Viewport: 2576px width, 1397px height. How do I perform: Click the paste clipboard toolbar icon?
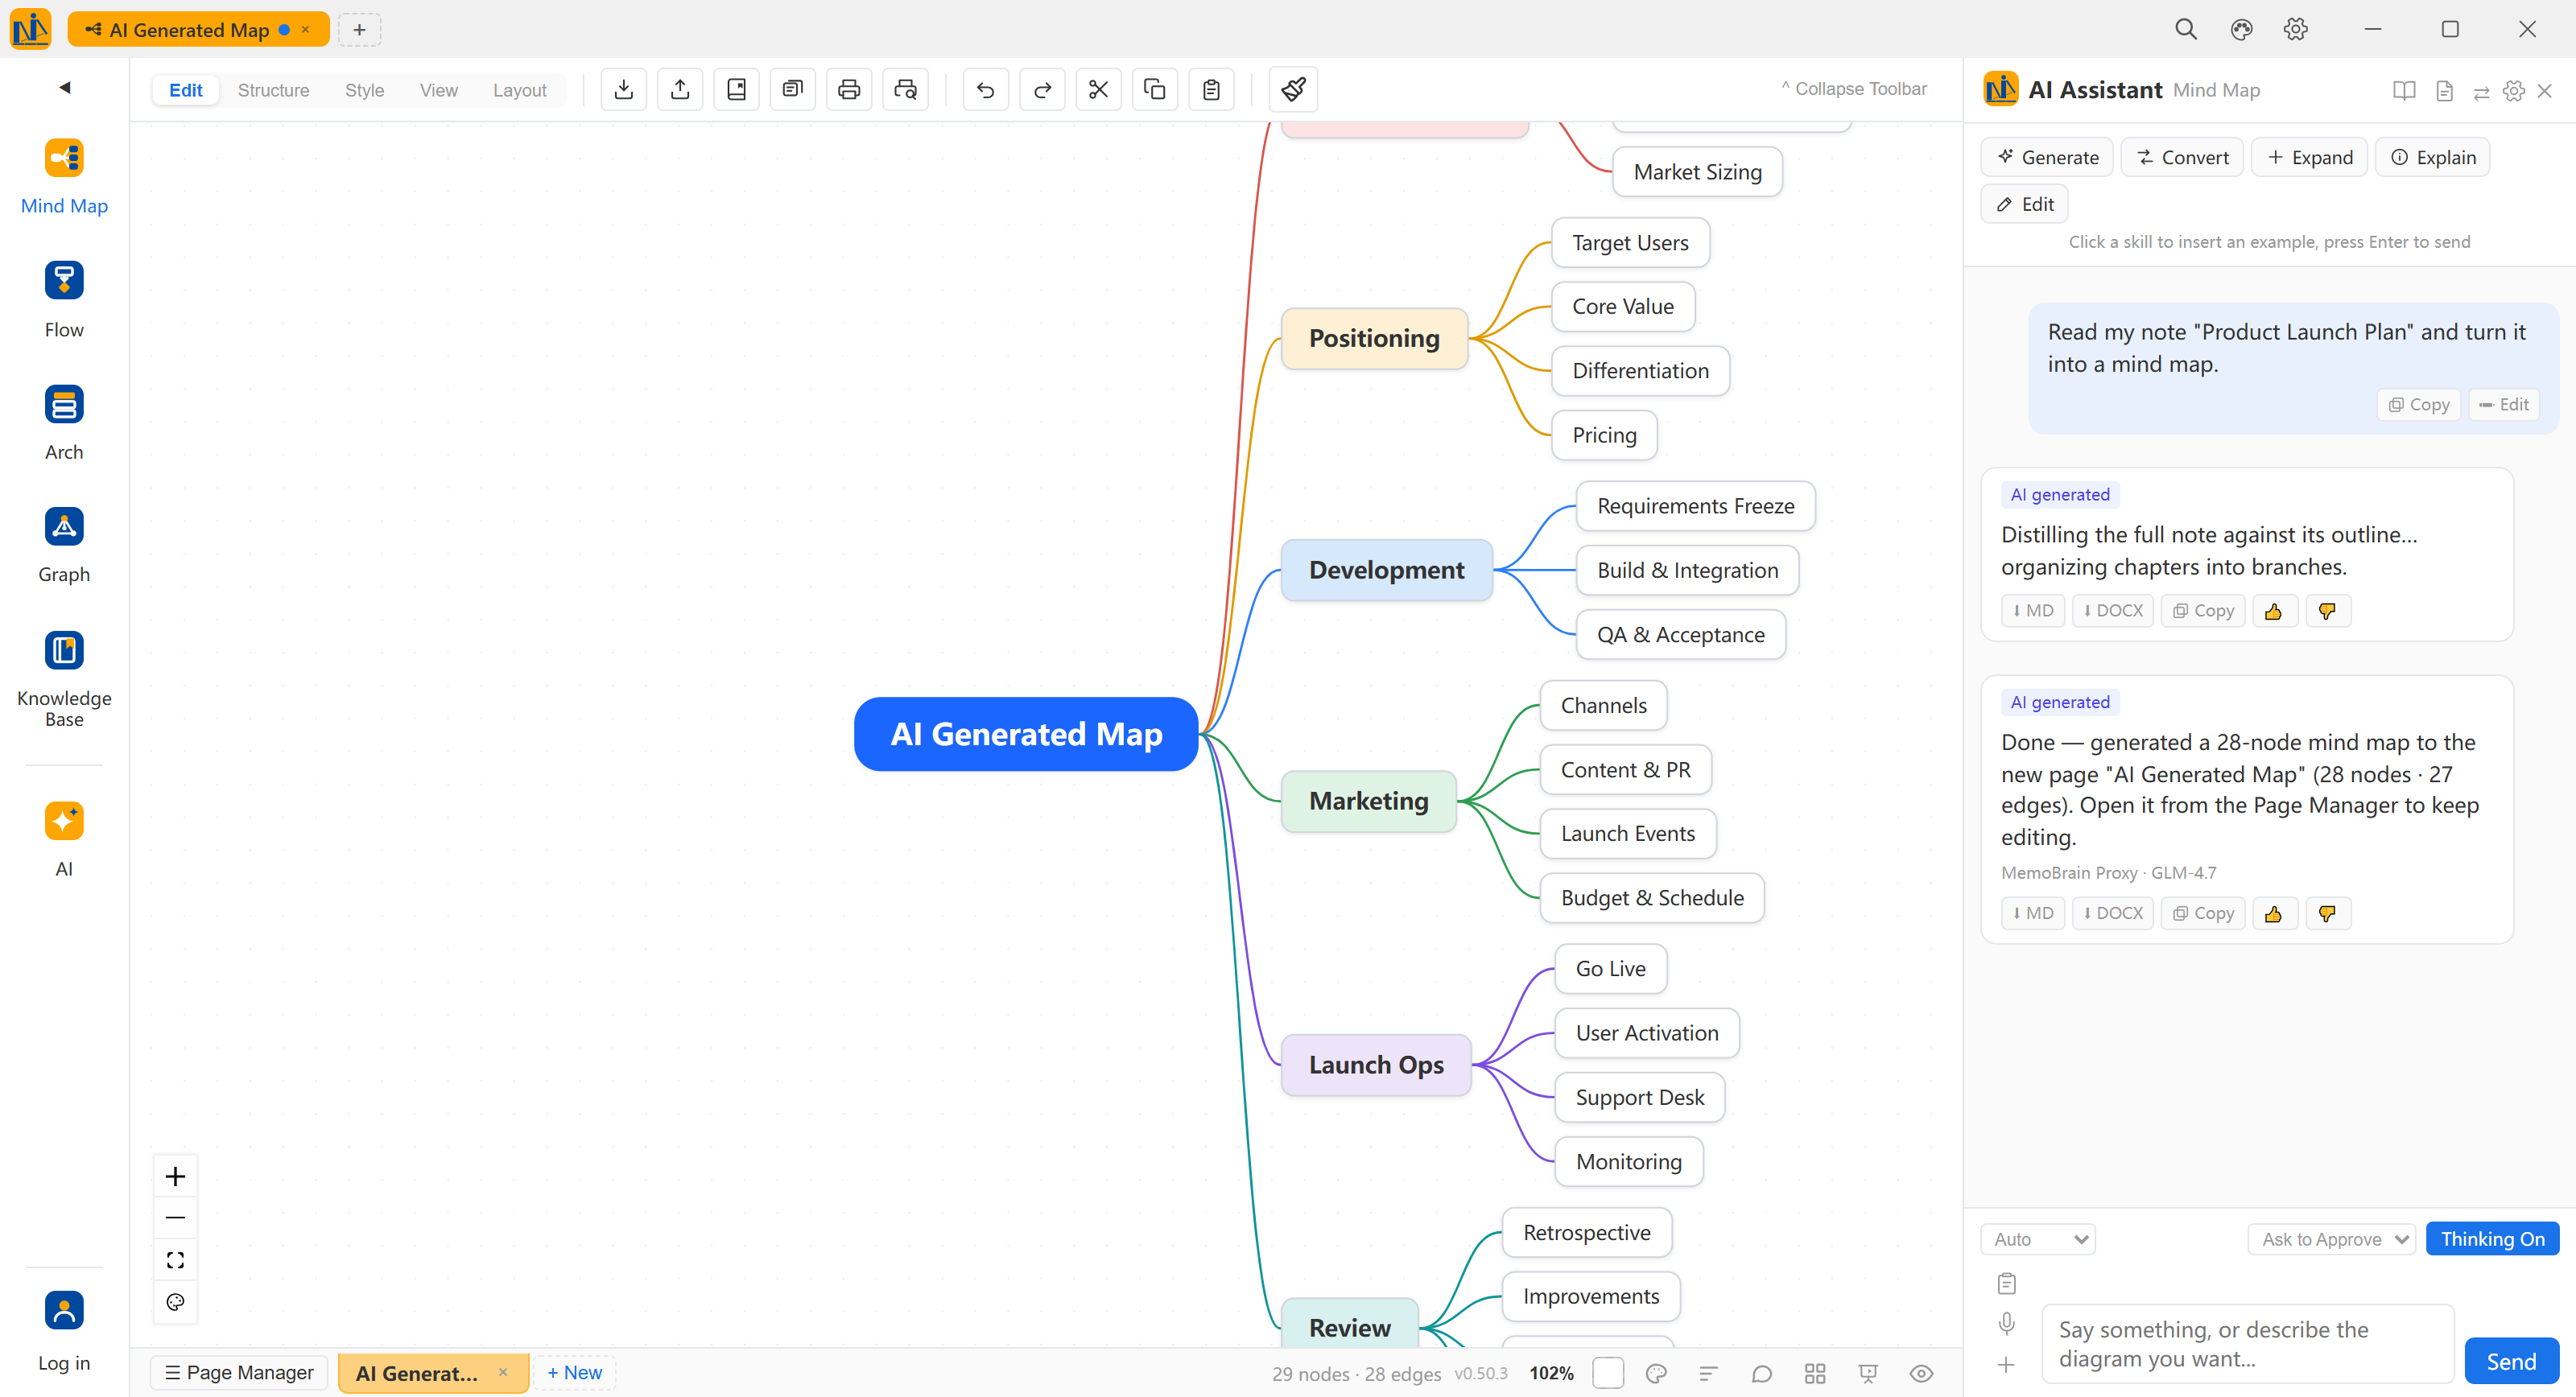[1211, 90]
